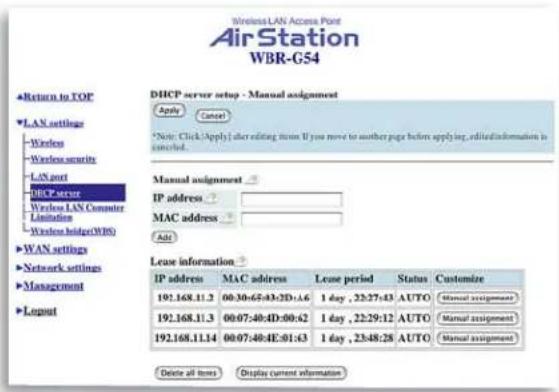Open the LAN port page

point(49,176)
